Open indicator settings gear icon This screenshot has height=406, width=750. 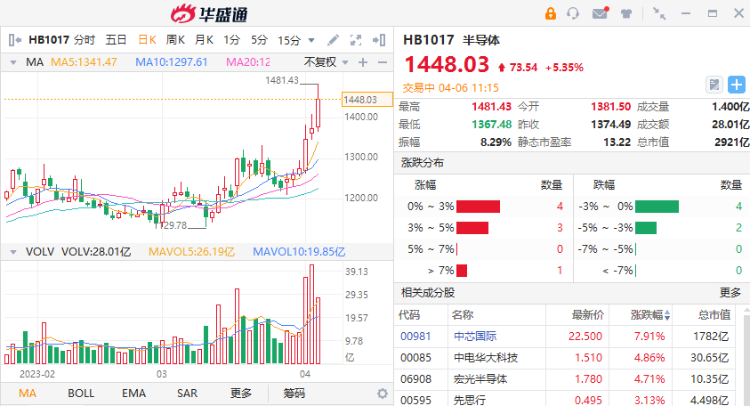(x=382, y=394)
